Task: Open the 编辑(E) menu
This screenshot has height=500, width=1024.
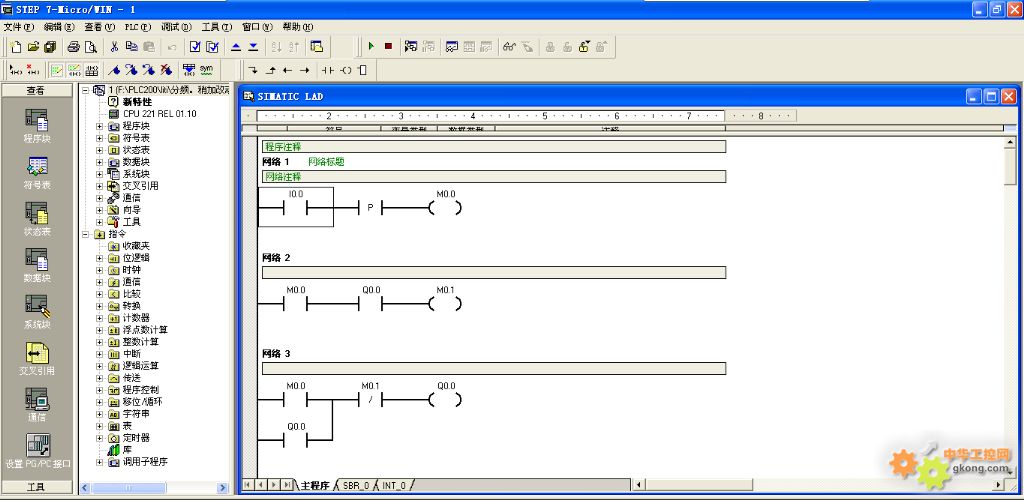Action: point(59,27)
